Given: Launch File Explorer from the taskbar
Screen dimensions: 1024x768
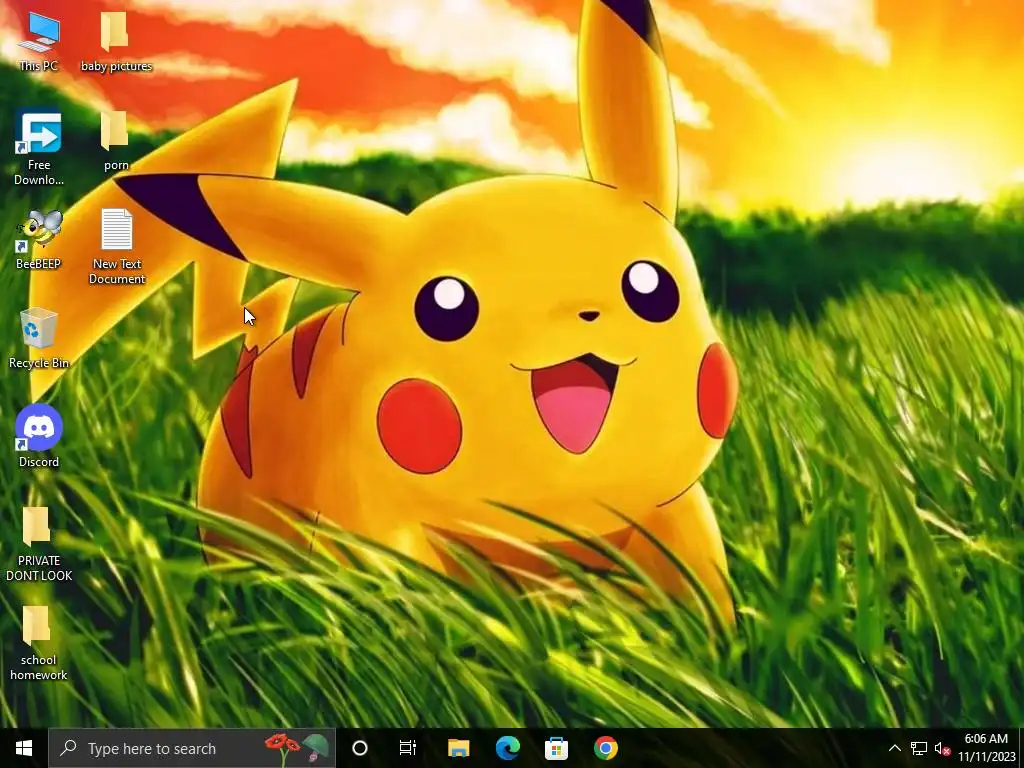Looking at the screenshot, I should pyautogui.click(x=458, y=748).
